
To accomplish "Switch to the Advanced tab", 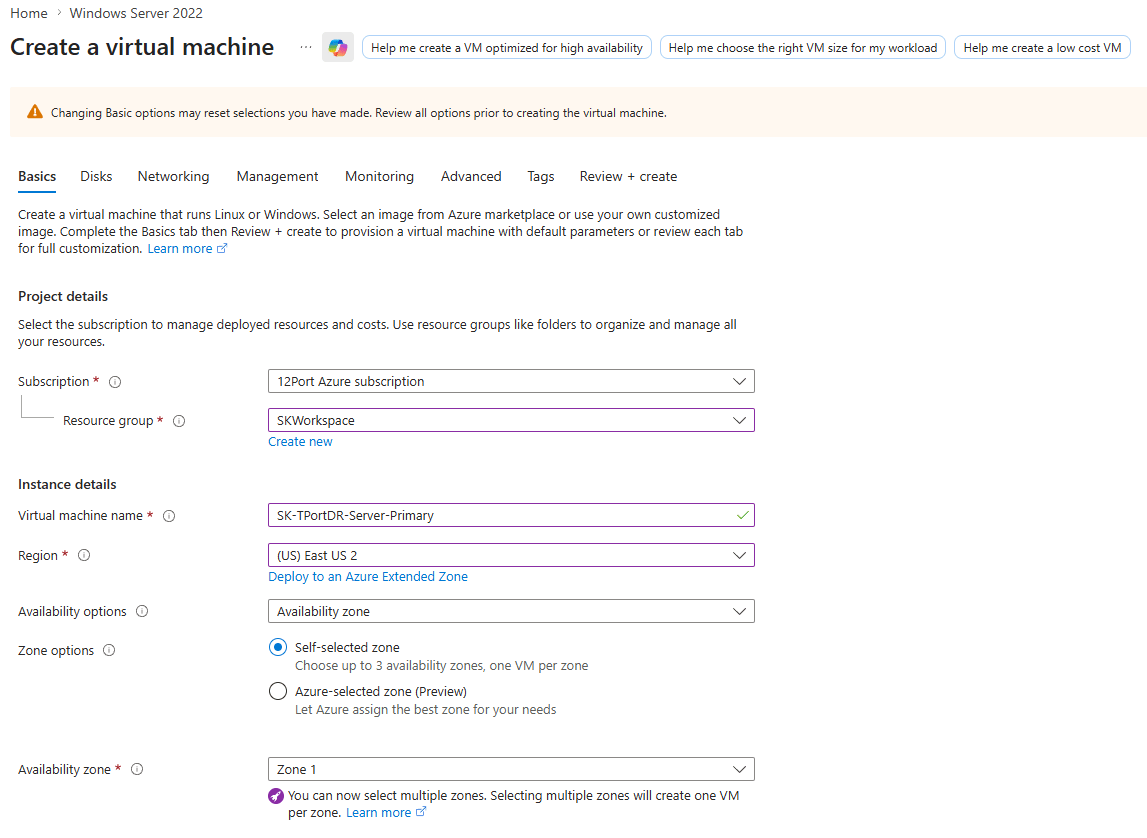I will 471,177.
